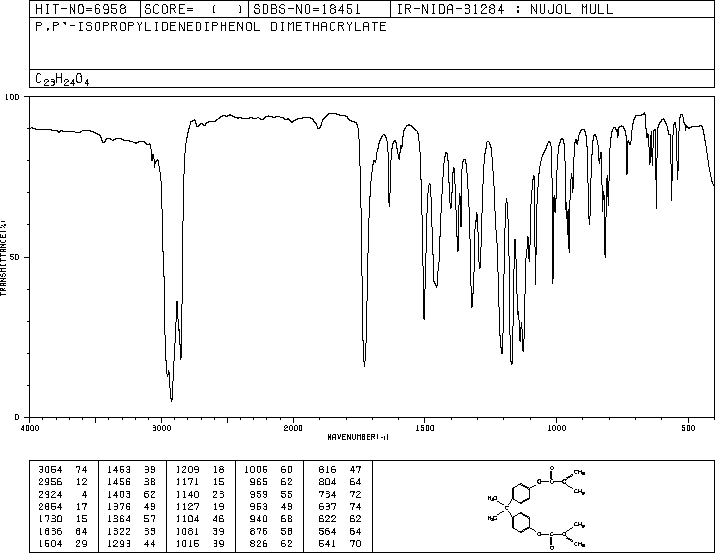Click the IR-NIDA-31284 NUJOL MULL label
The width and height of the screenshot is (715, 553).
pos(505,9)
